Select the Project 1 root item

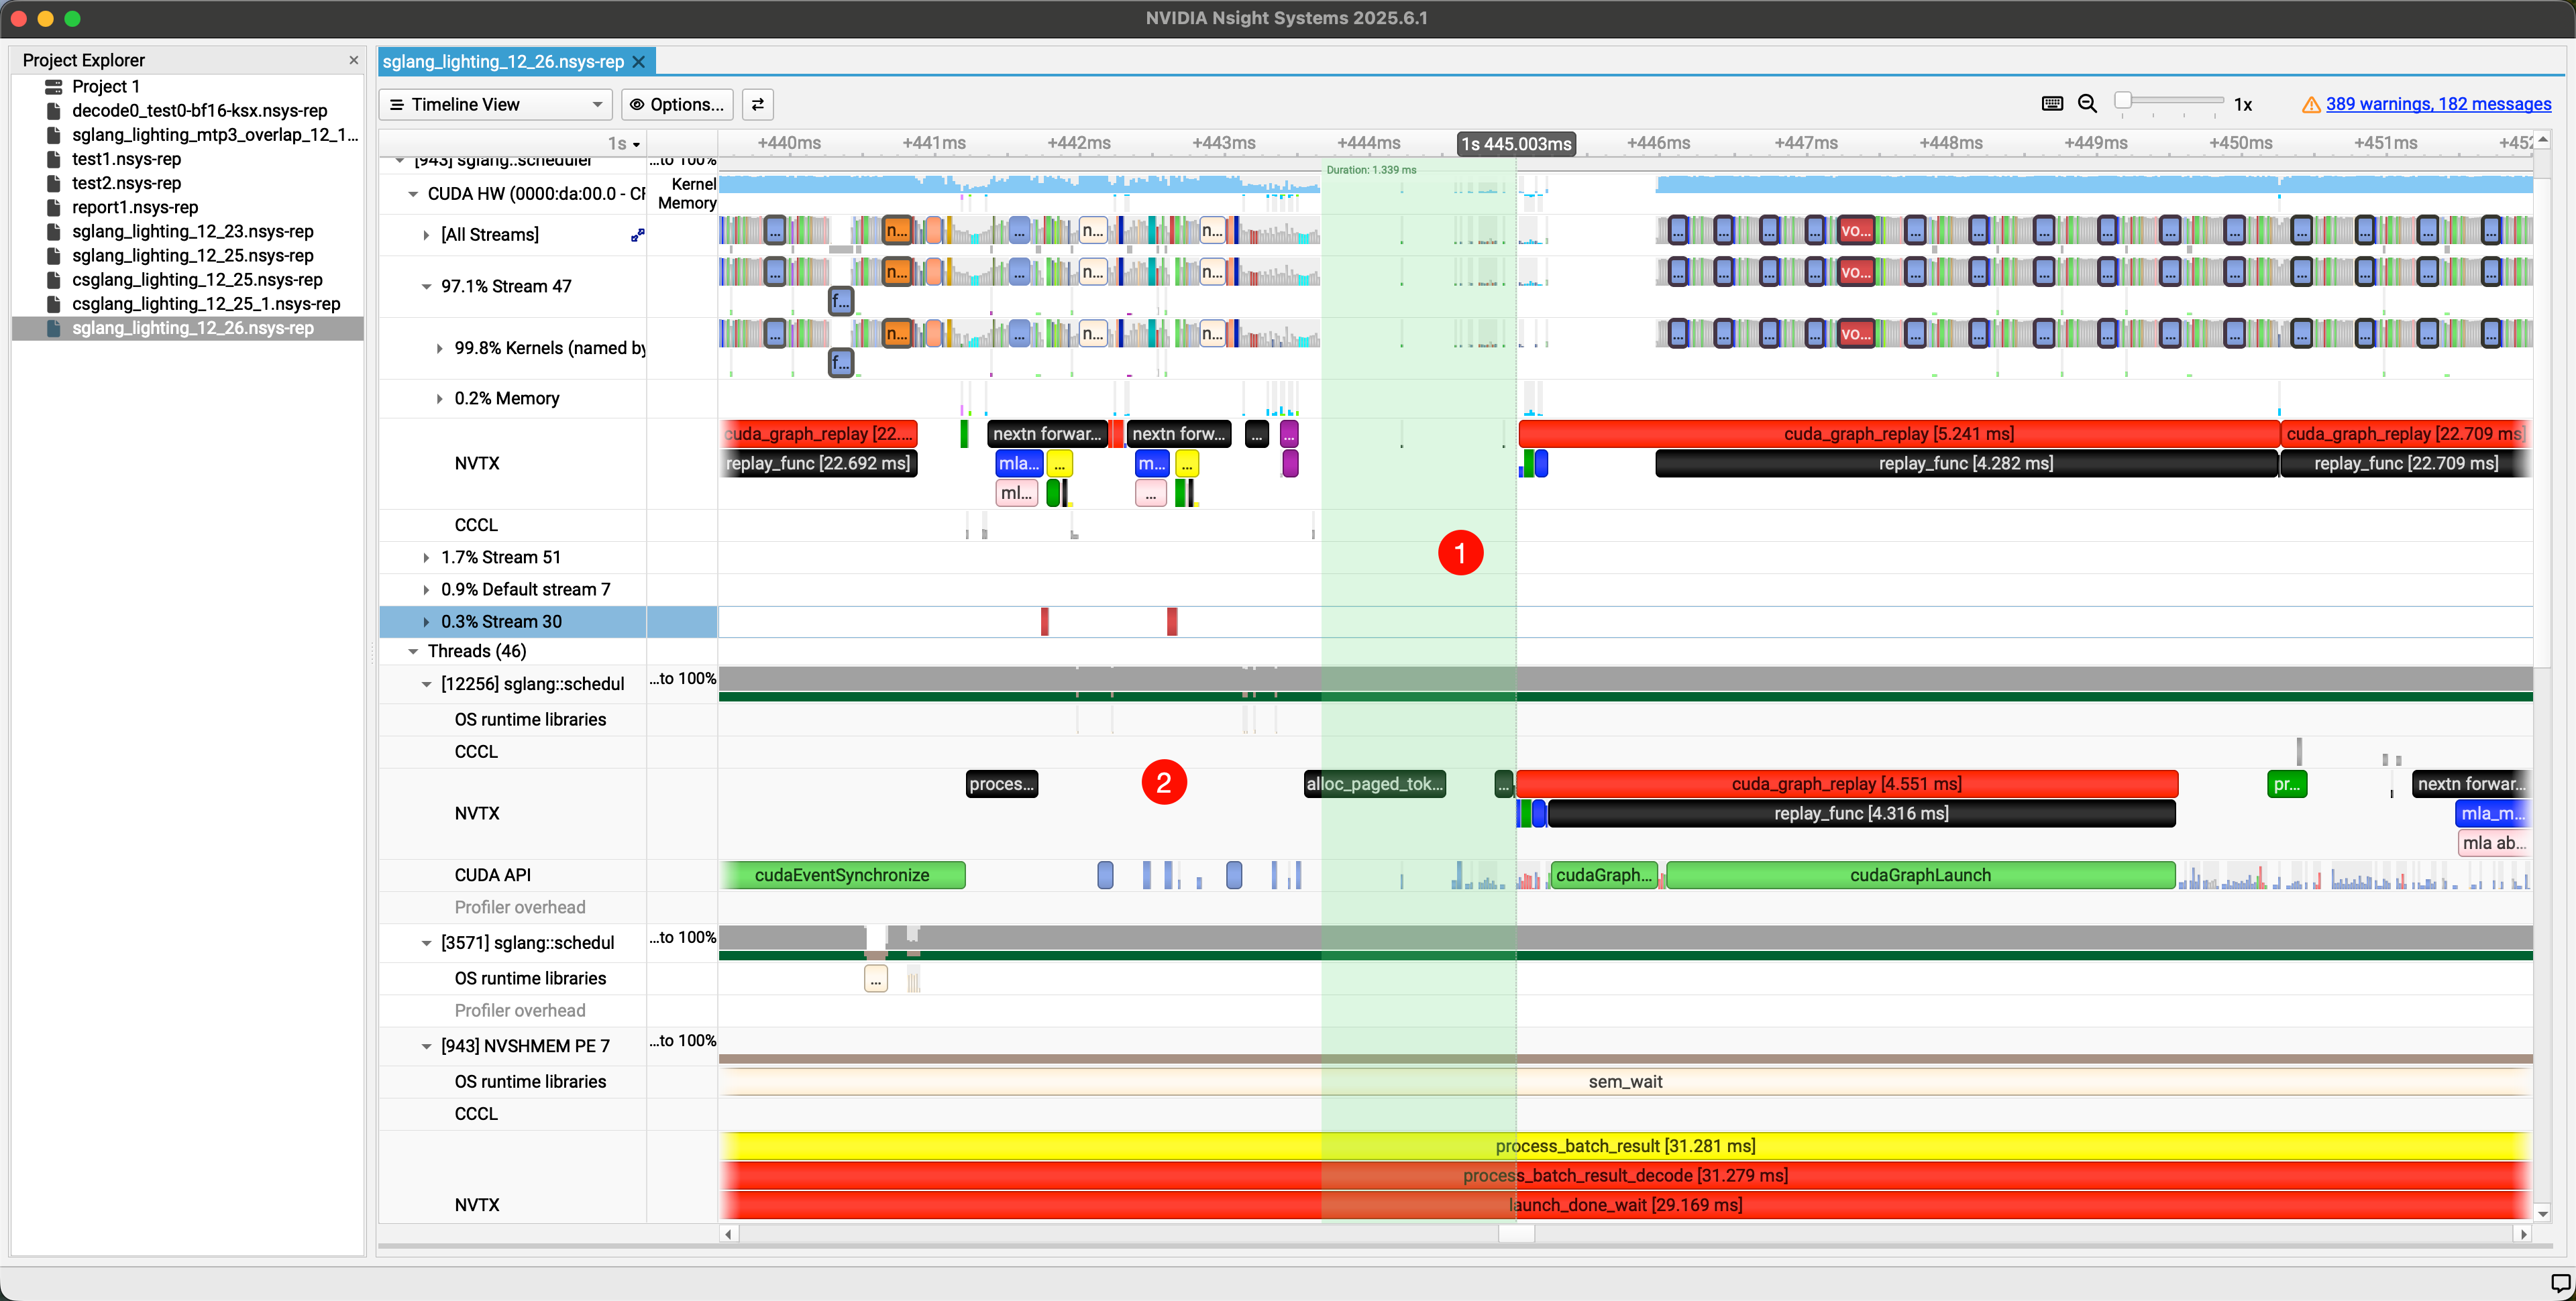[x=105, y=86]
